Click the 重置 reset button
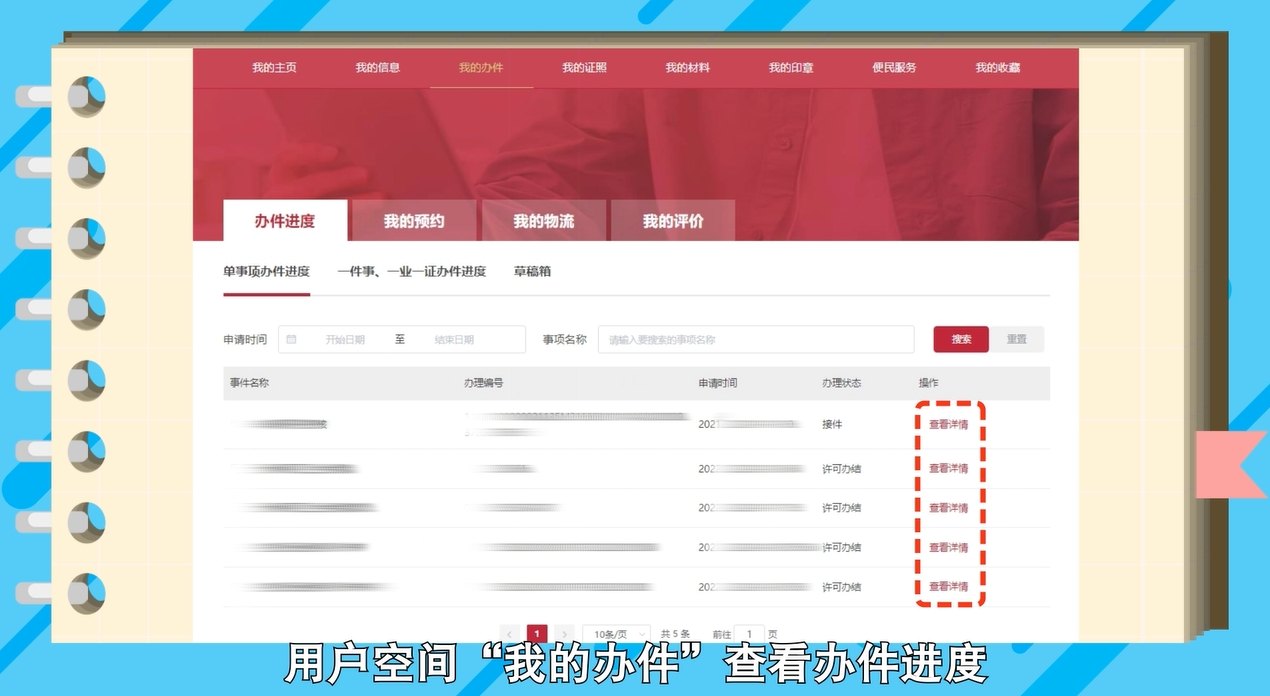Viewport: 1270px width, 696px height. click(1018, 339)
